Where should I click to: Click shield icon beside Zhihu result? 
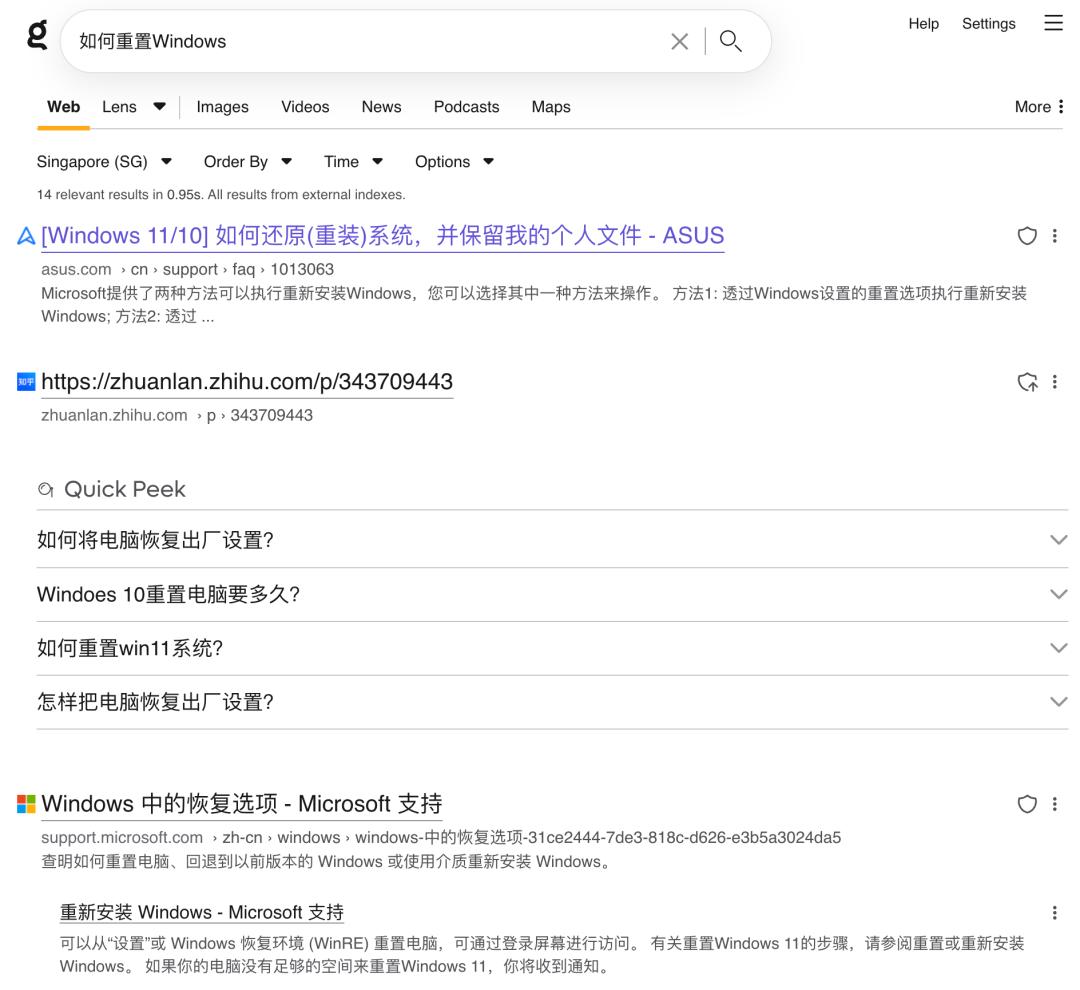point(1027,382)
